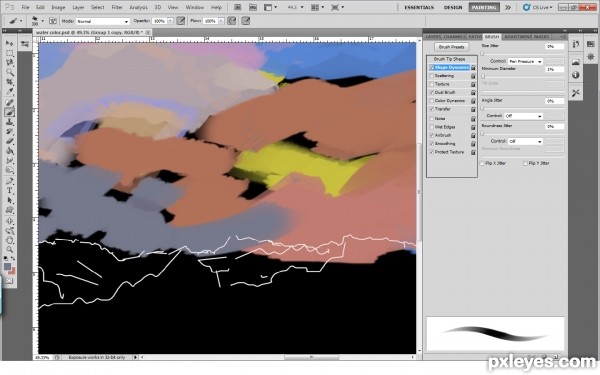The height and width of the screenshot is (375, 600).
Task: Enable the Scattering checkbox
Action: coord(432,76)
